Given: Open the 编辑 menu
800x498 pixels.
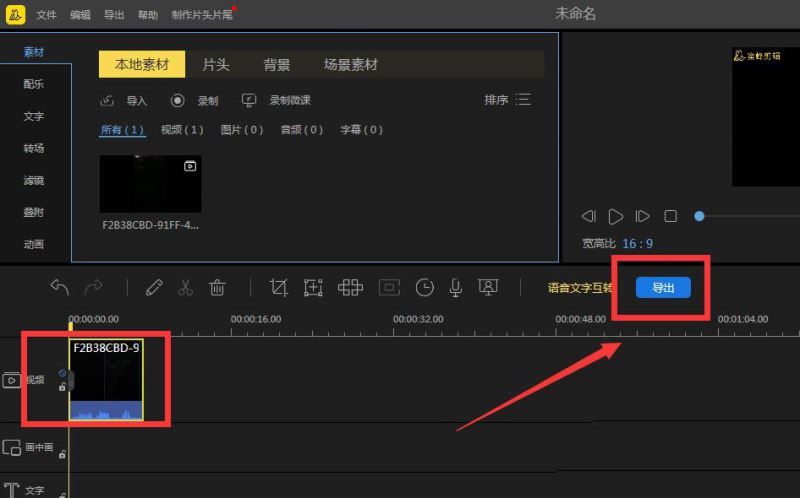Looking at the screenshot, I should tap(80, 15).
